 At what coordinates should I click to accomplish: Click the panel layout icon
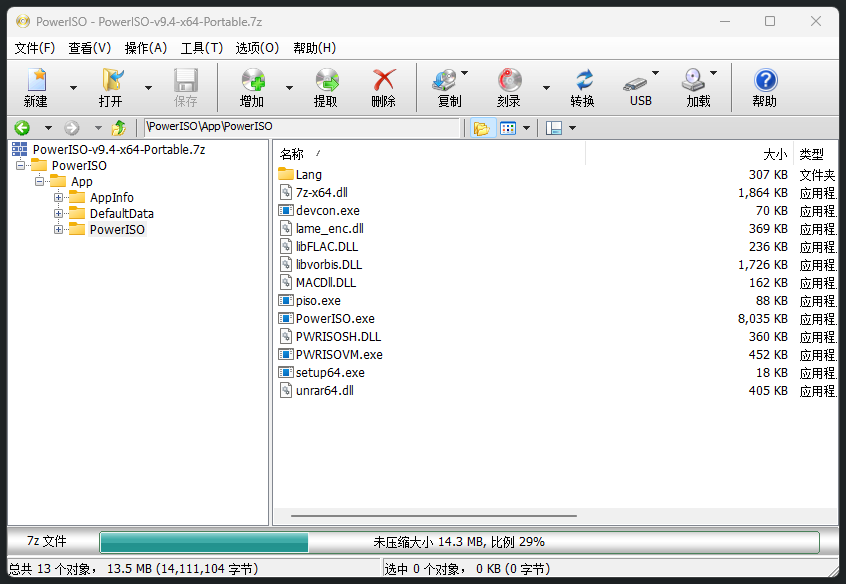point(554,128)
